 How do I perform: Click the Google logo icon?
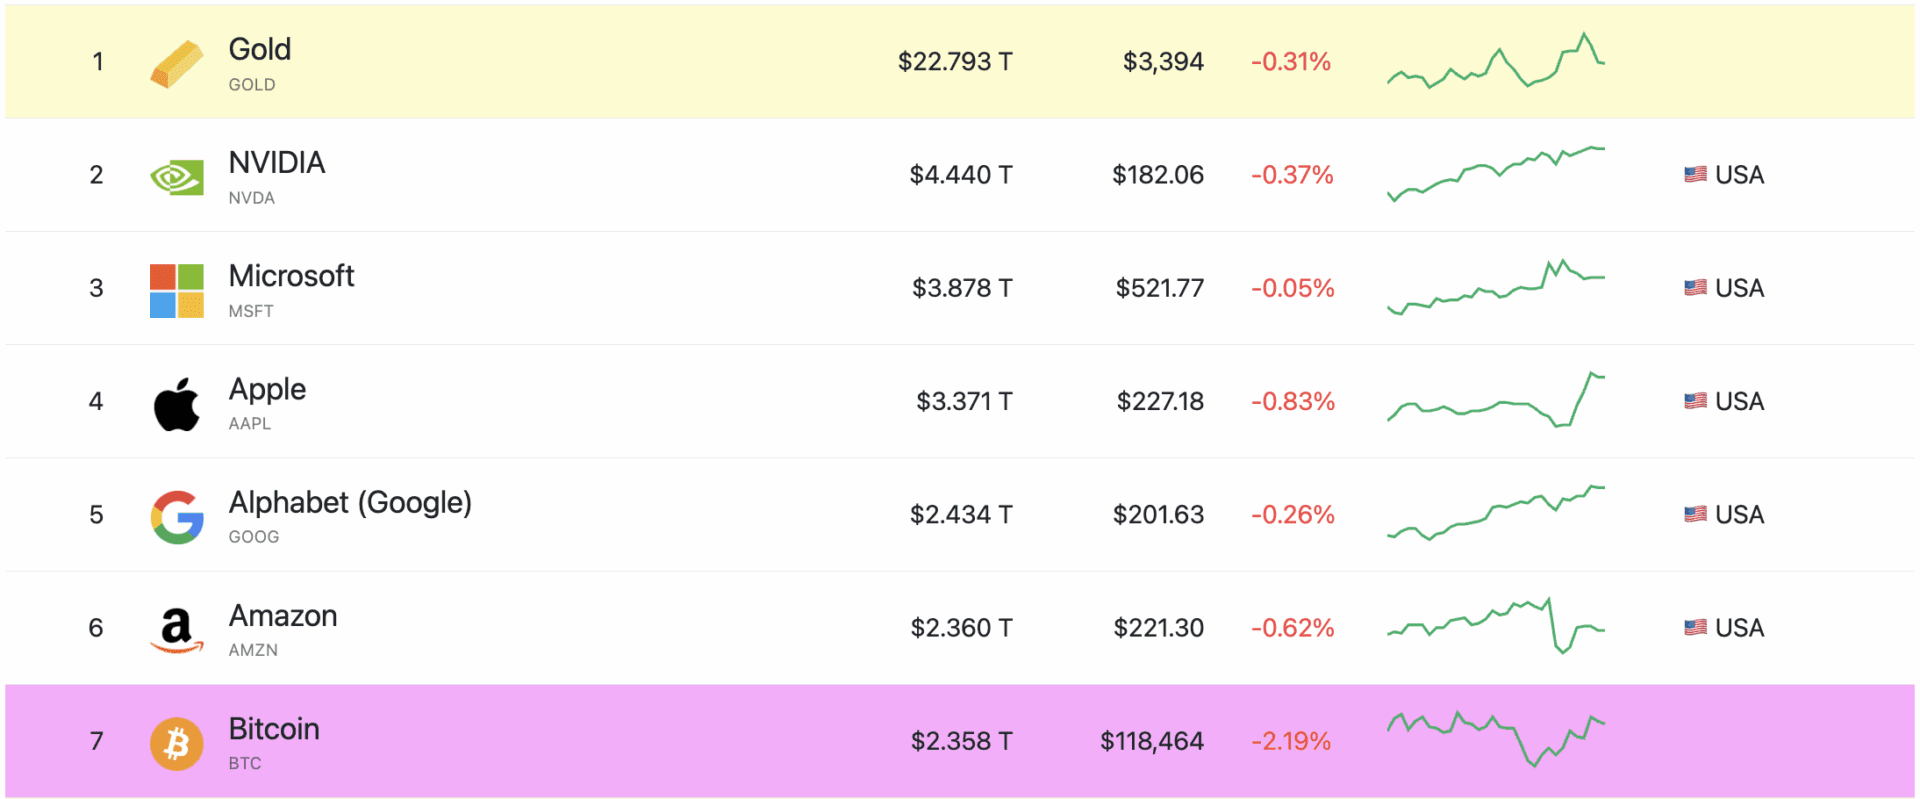[x=176, y=517]
